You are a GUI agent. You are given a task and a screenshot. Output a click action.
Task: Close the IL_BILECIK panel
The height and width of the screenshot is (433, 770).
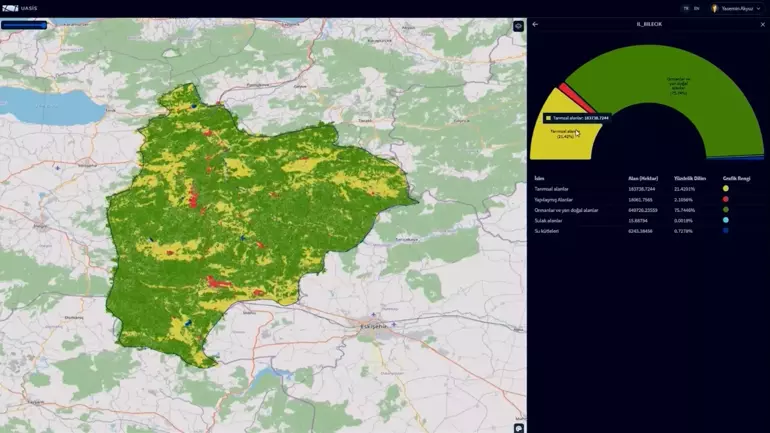click(x=762, y=24)
